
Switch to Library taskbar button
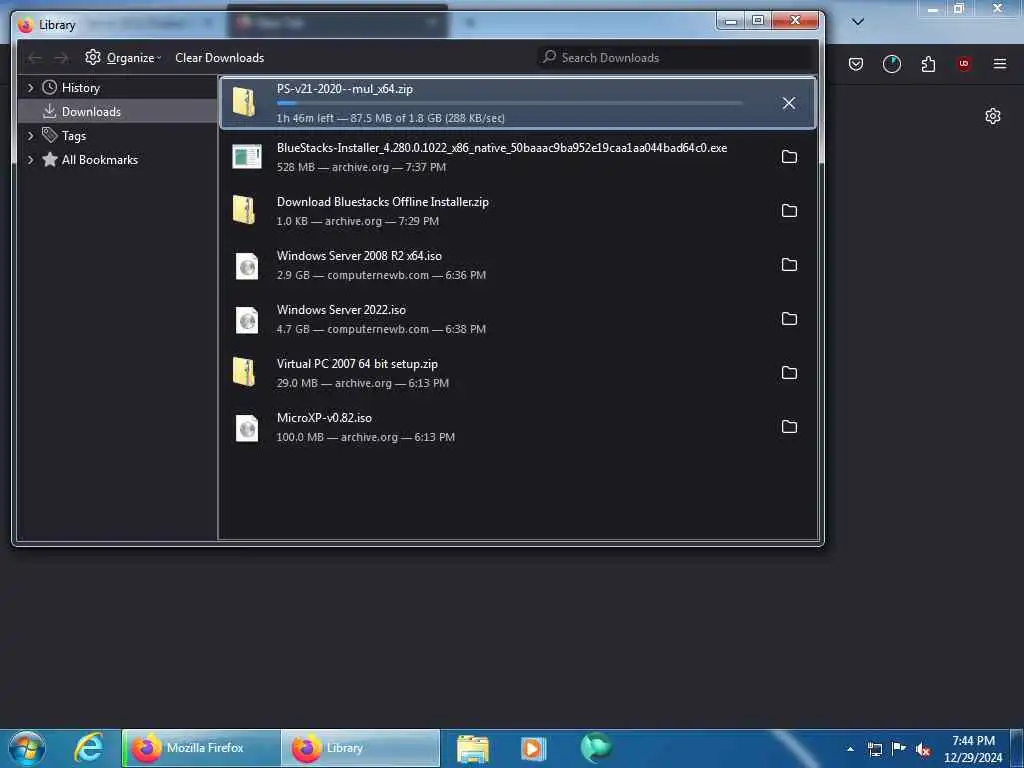coord(360,748)
